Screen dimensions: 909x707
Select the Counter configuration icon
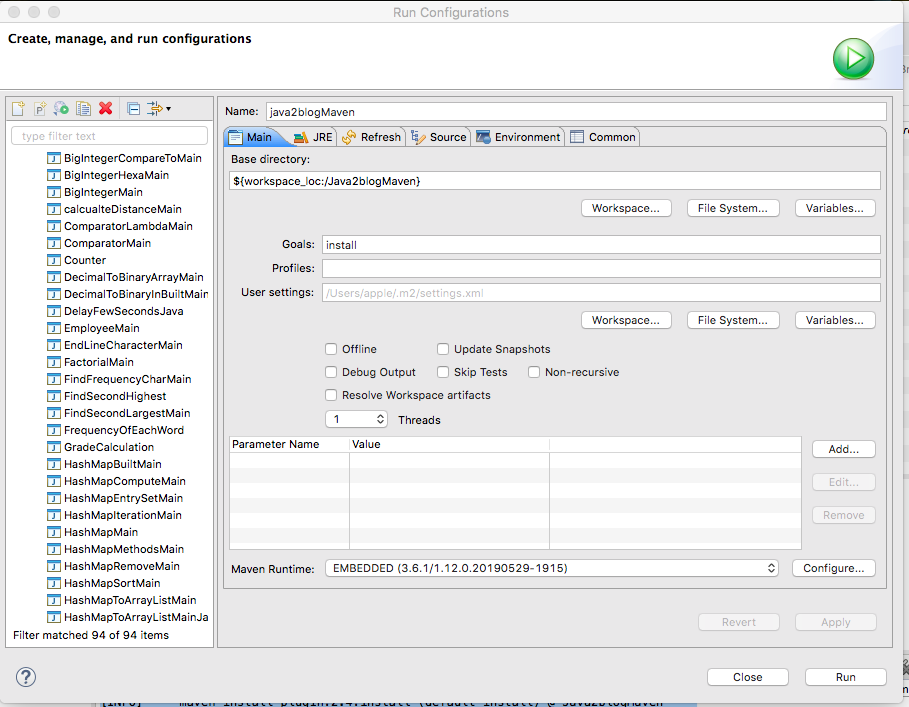[x=54, y=260]
